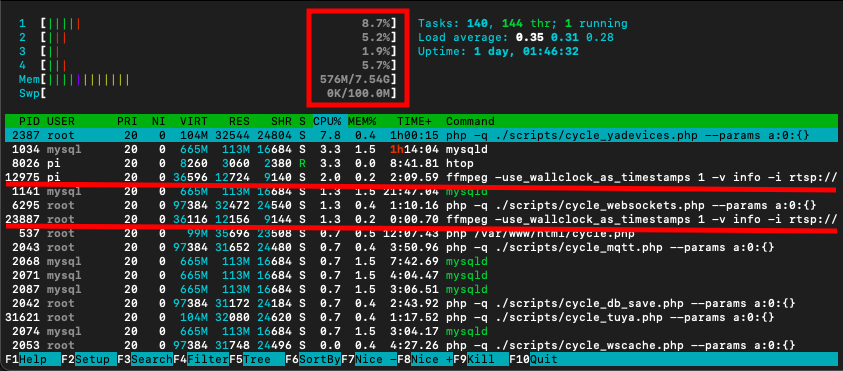Select the /var/www/html/cycle.php process row
Image resolution: width=843 pixels, height=371 pixels.
422,233
